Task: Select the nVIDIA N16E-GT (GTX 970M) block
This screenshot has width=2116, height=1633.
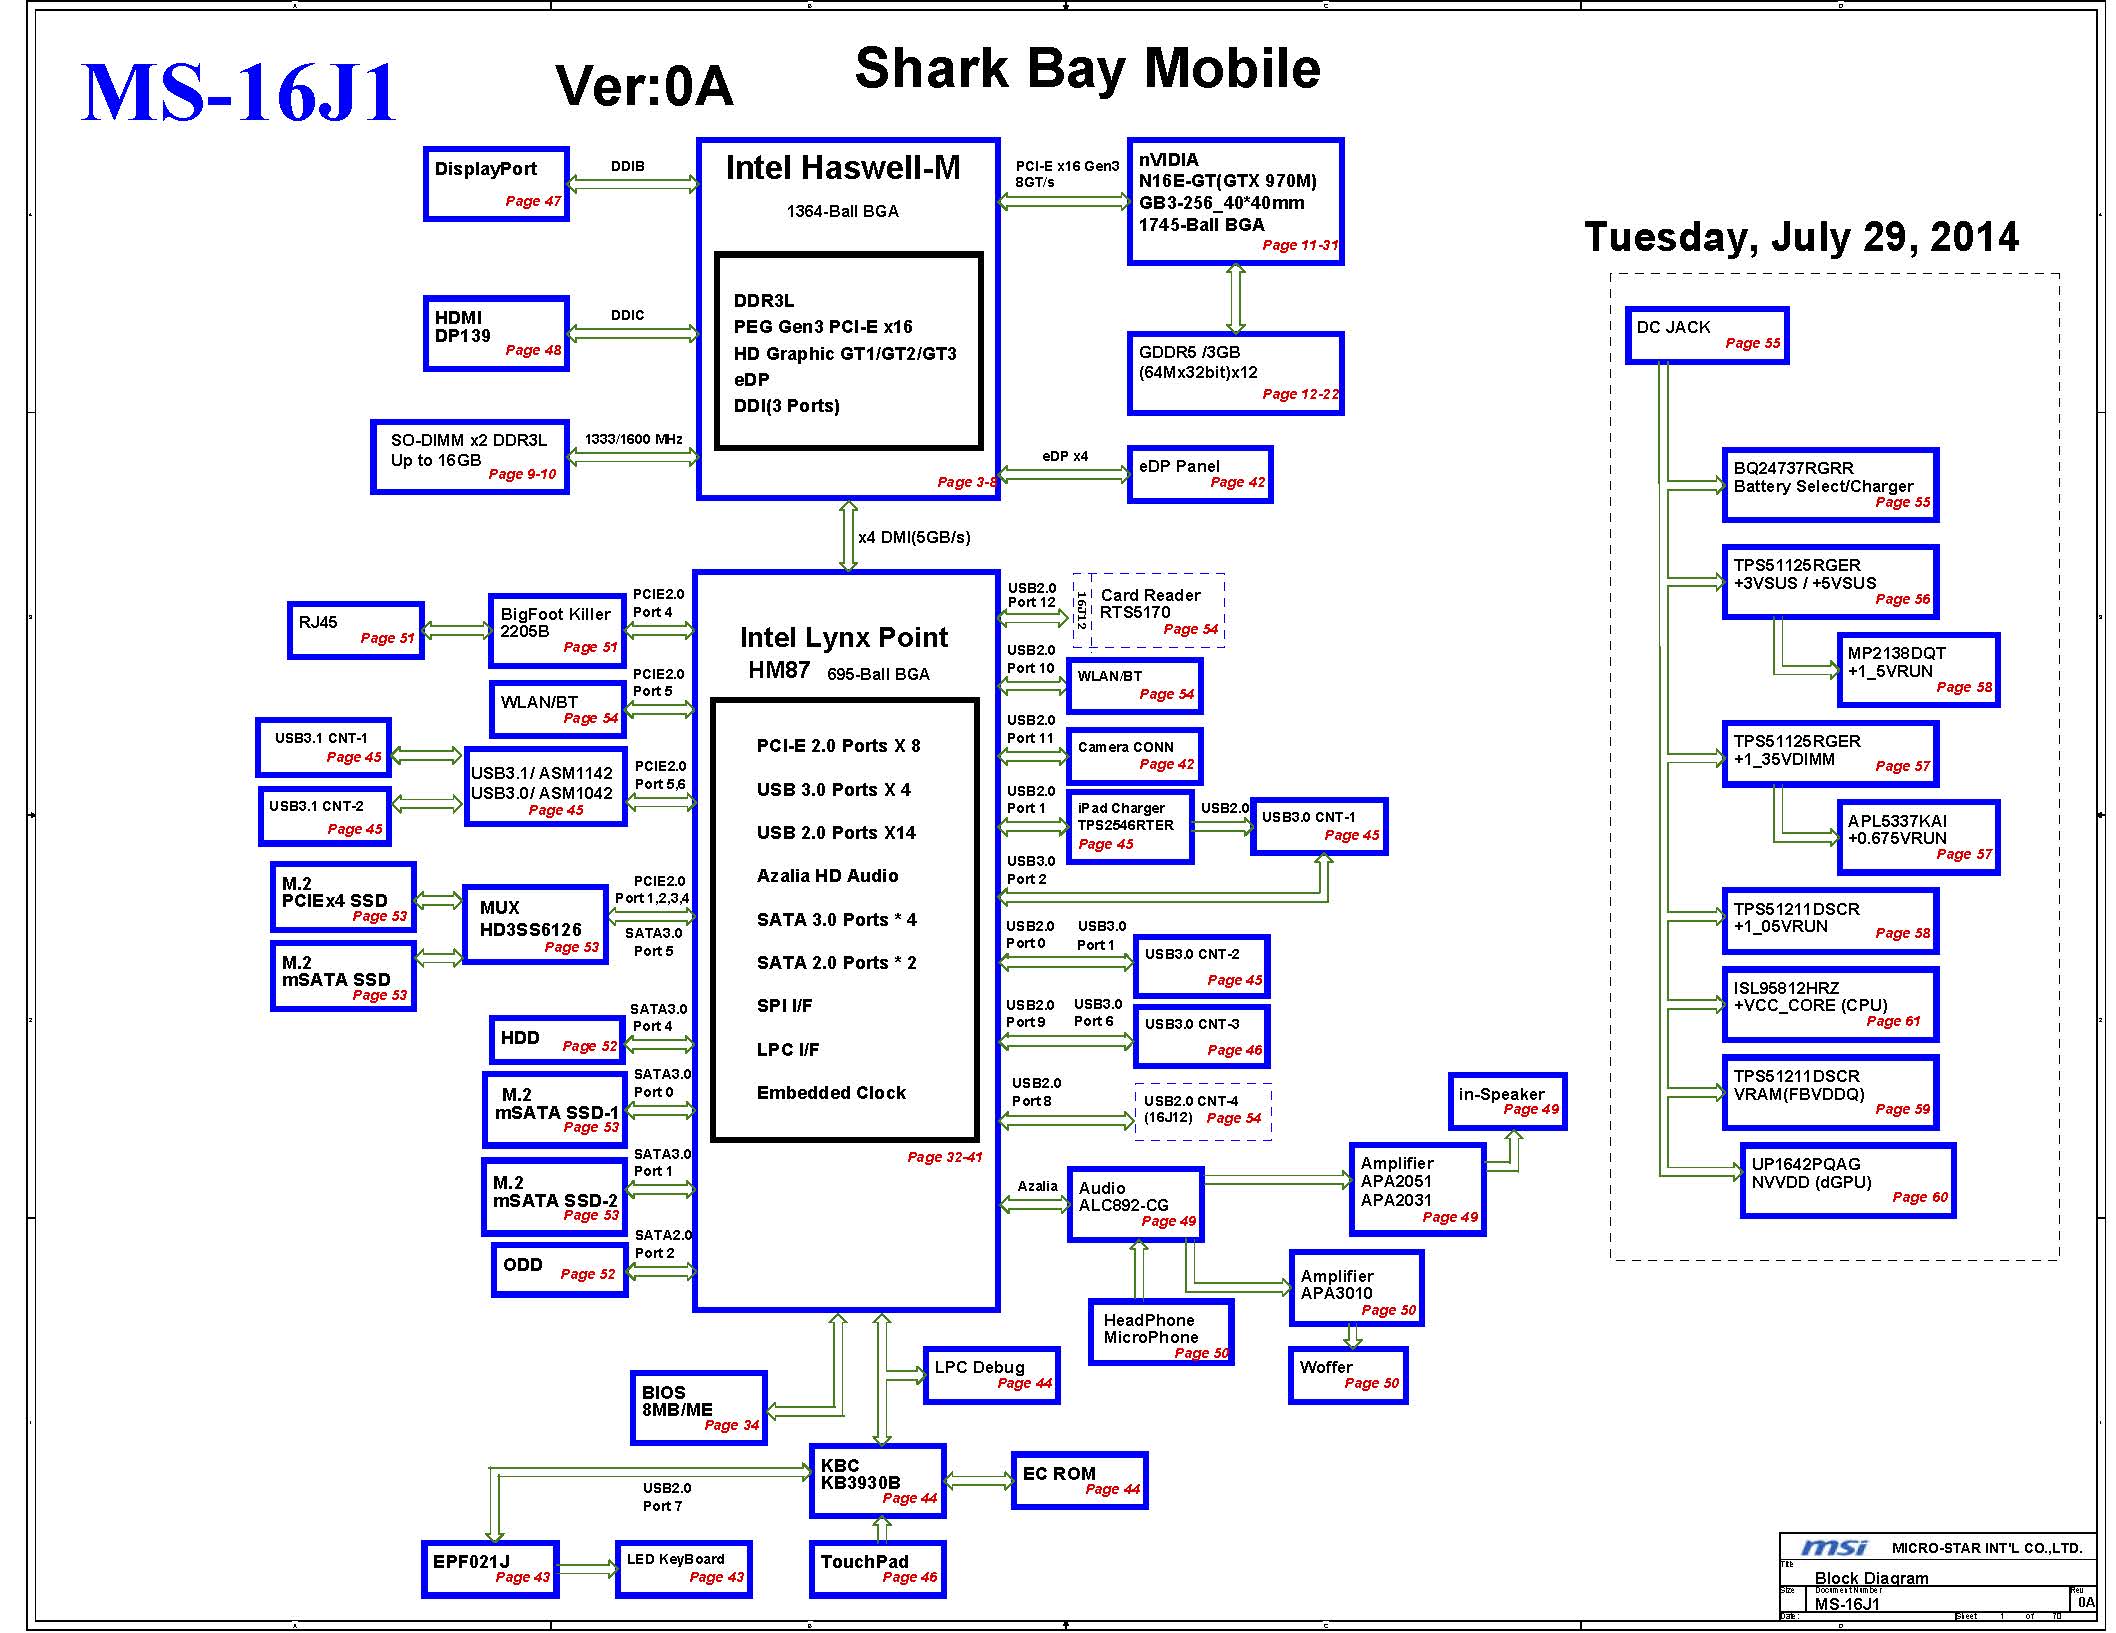Action: [1235, 202]
